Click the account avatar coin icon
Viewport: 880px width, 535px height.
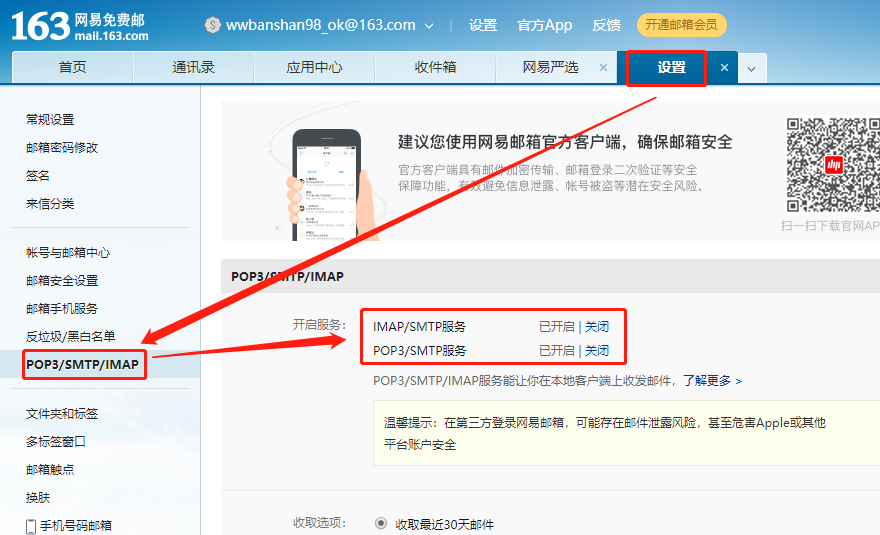click(213, 25)
